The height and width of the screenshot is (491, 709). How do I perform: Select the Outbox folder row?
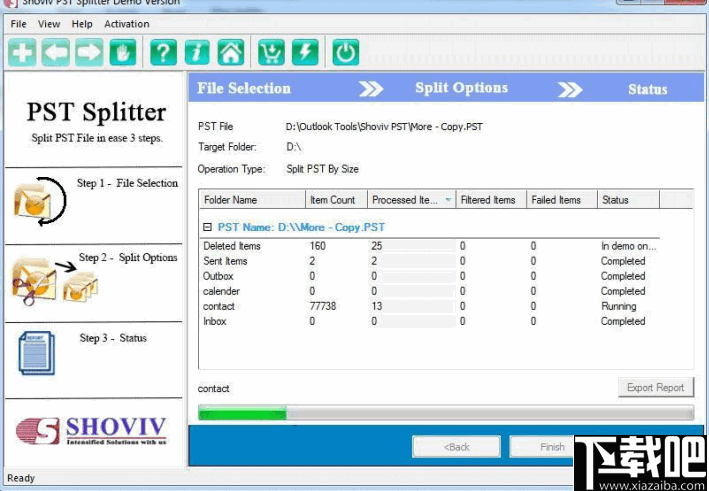(430, 276)
